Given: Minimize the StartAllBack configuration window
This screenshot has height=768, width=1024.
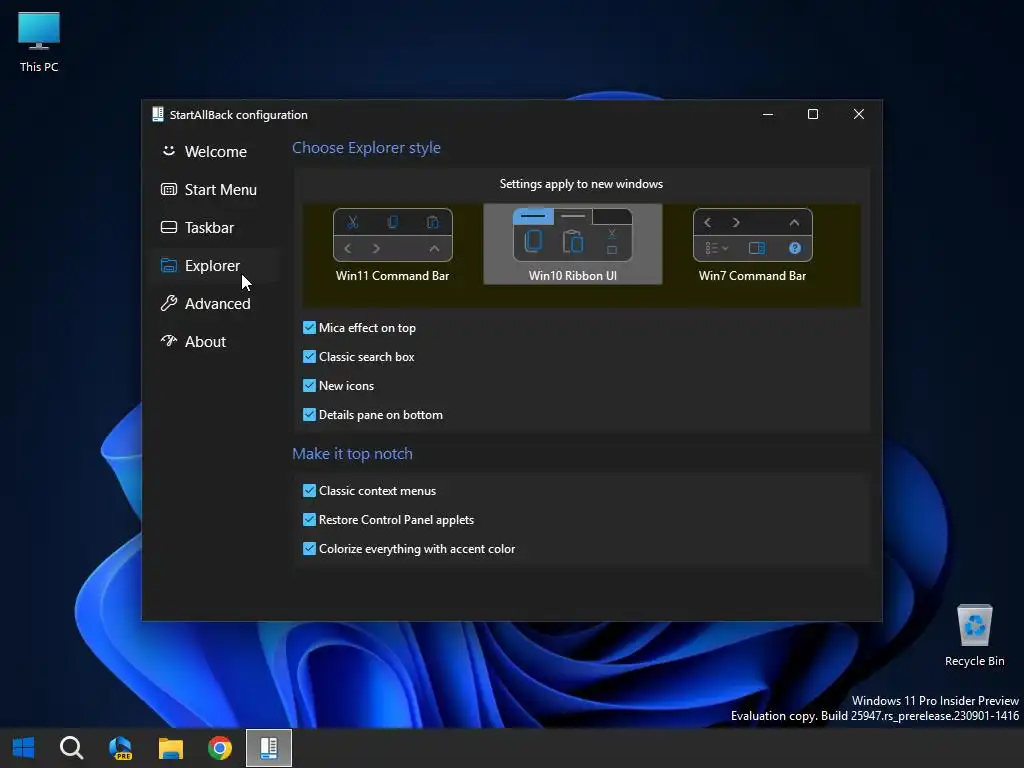Looking at the screenshot, I should (768, 114).
